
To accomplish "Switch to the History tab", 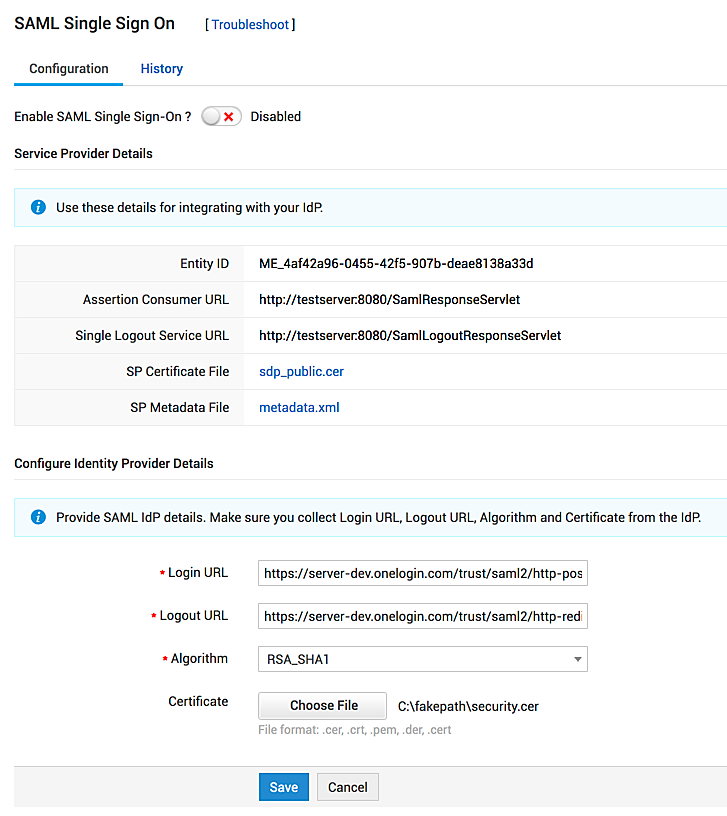I will coord(161,69).
